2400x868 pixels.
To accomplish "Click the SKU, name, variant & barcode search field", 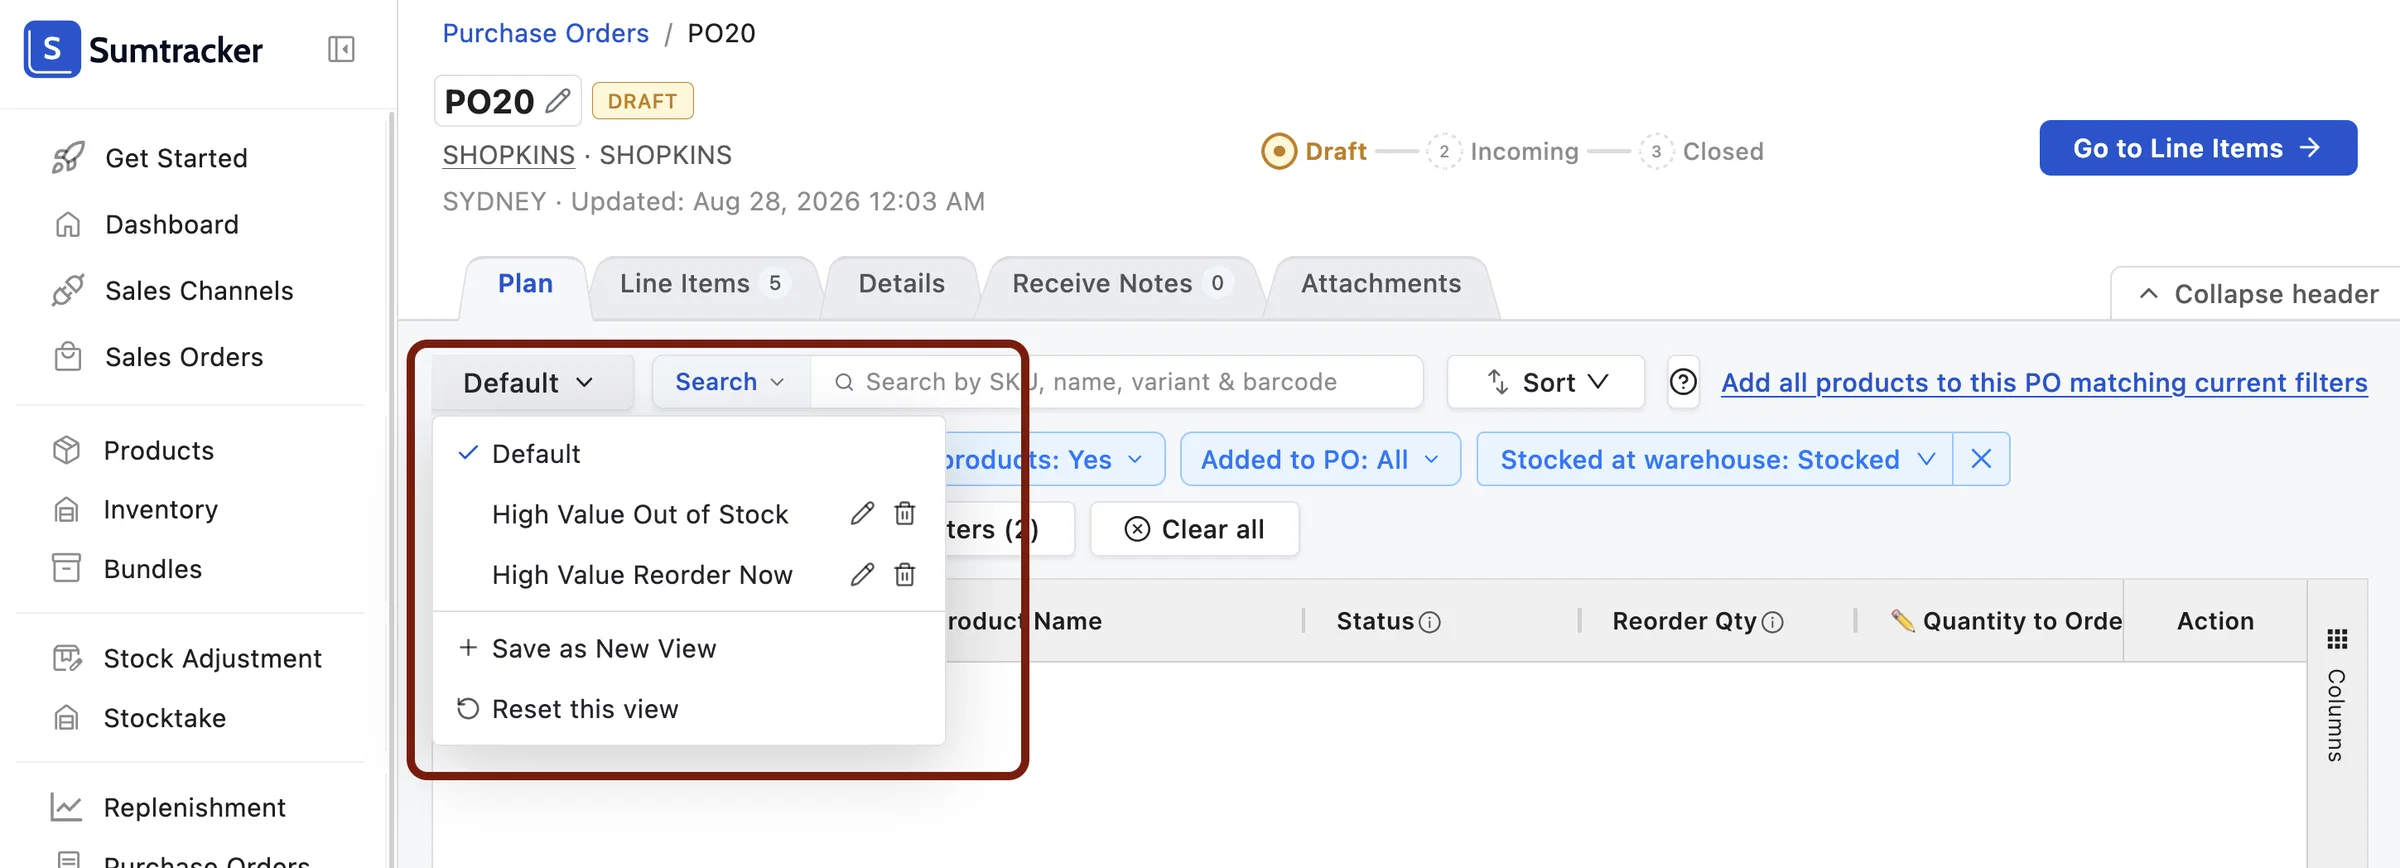I will pos(1117,382).
